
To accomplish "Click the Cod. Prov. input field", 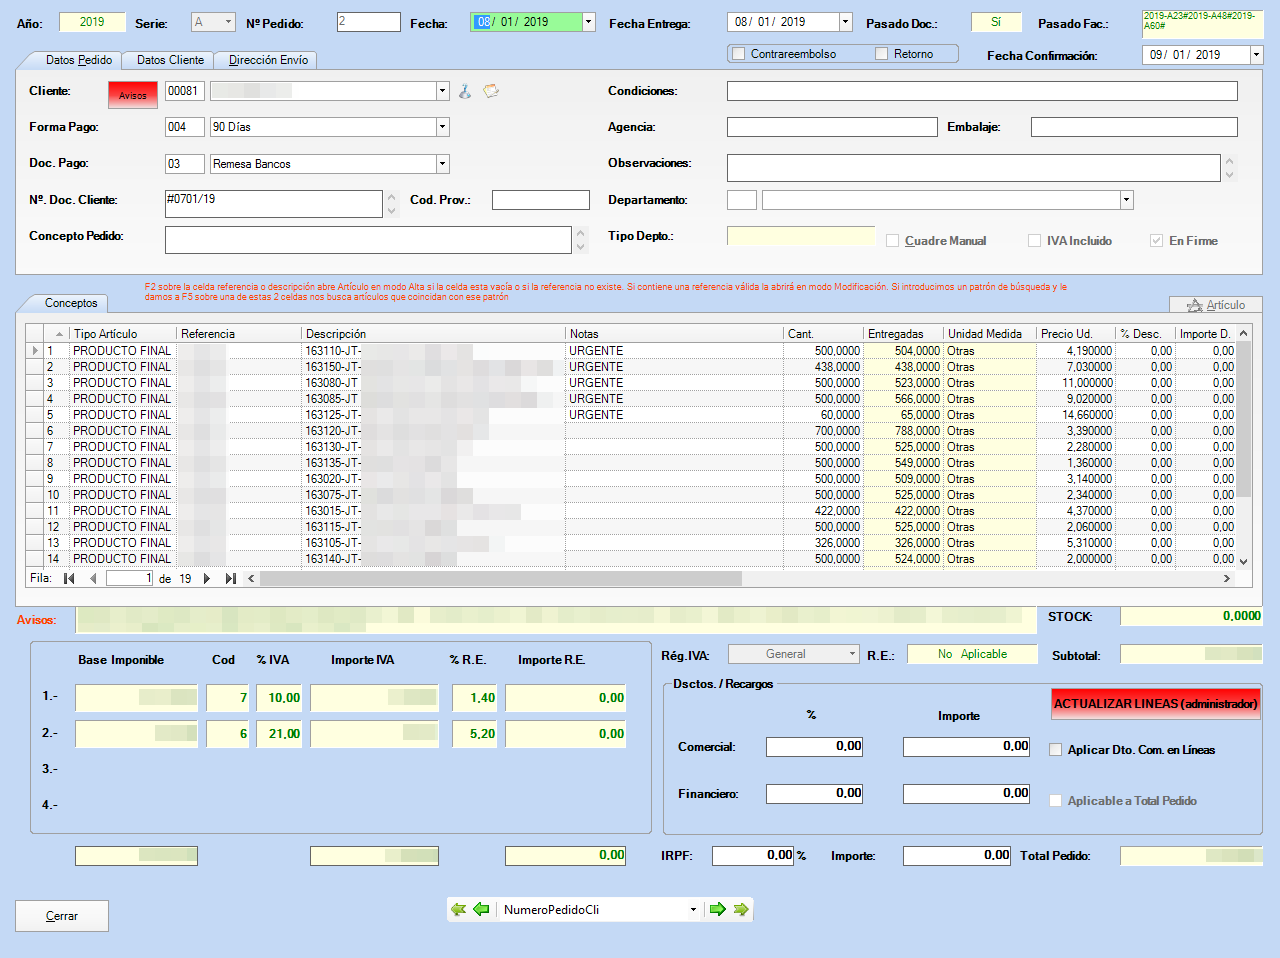I will (541, 200).
